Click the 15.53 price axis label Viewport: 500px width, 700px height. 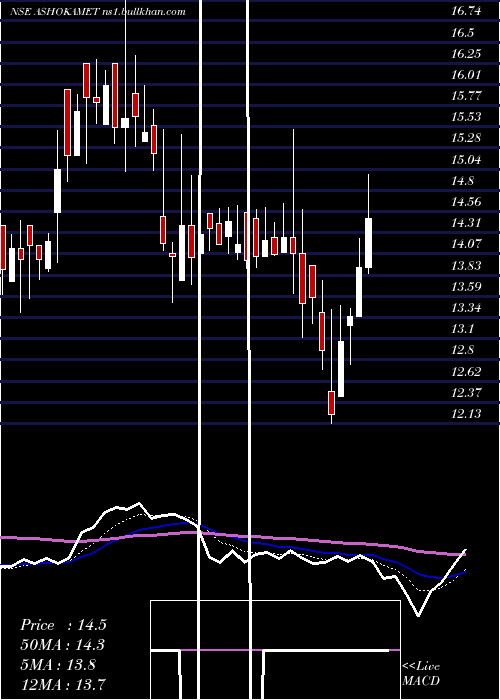coord(466,117)
